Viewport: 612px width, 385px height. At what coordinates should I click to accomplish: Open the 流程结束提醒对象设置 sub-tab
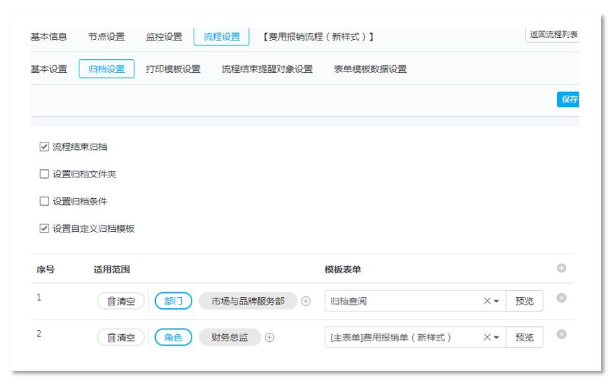(267, 69)
